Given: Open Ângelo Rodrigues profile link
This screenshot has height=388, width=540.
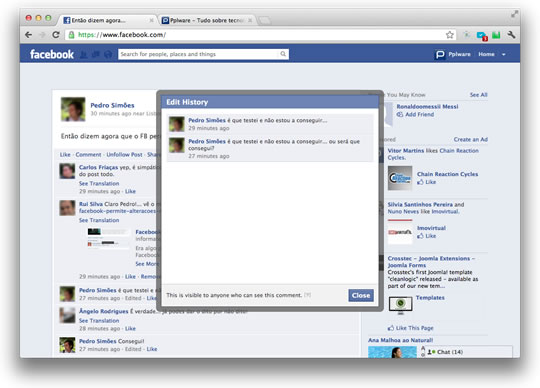Looking at the screenshot, I should pos(104,311).
